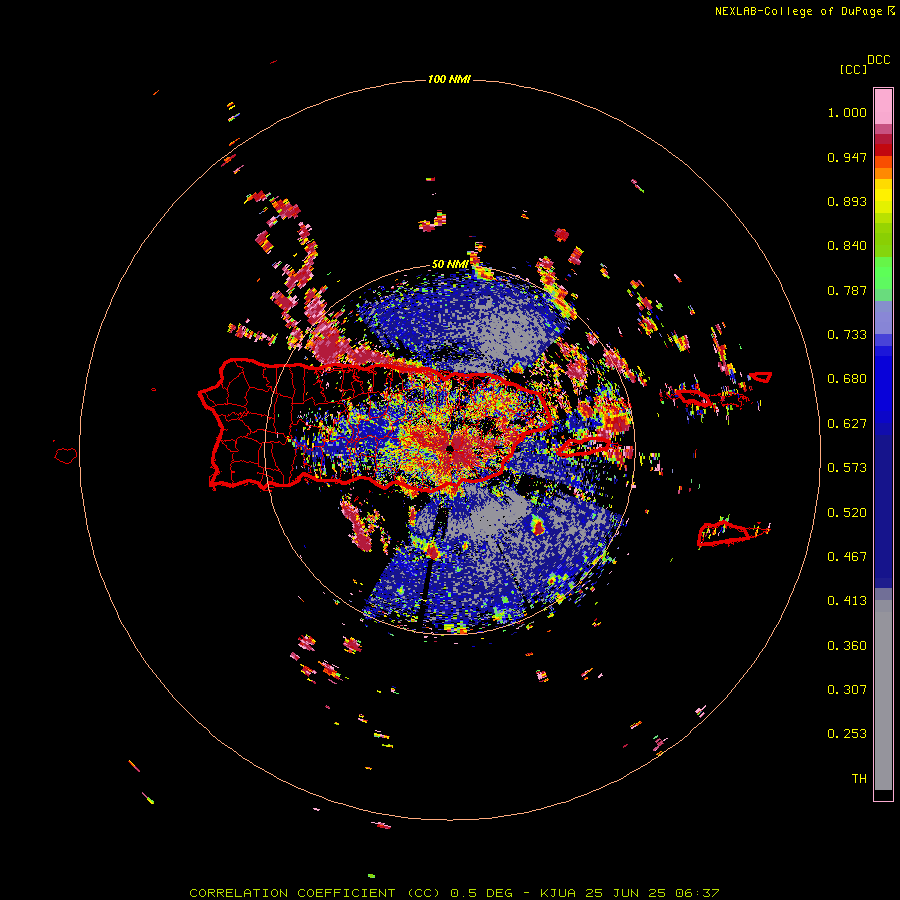The width and height of the screenshot is (900, 900).
Task: Click the 0.787 scale value
Action: click(x=847, y=290)
